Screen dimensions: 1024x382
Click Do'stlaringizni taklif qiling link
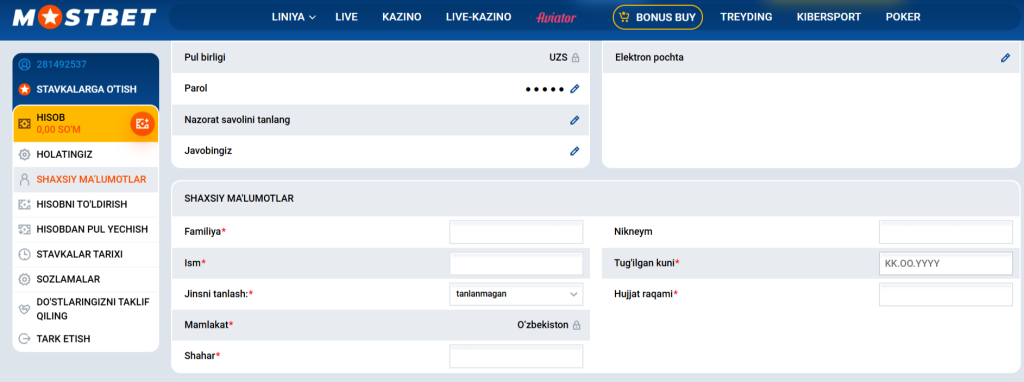[86, 309]
